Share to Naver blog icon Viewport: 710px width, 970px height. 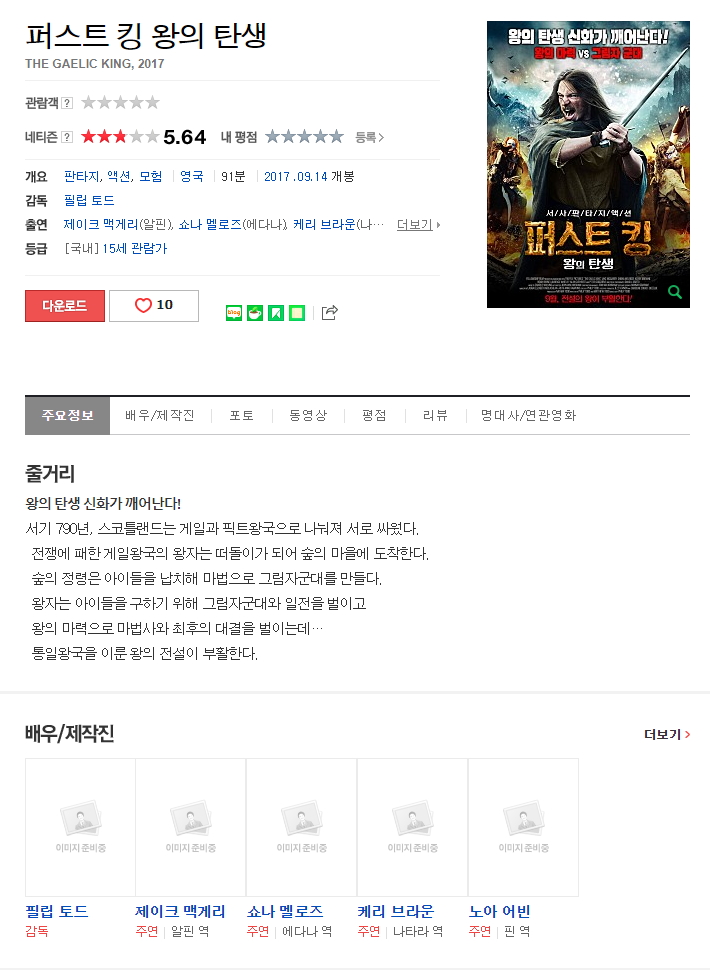click(x=234, y=313)
